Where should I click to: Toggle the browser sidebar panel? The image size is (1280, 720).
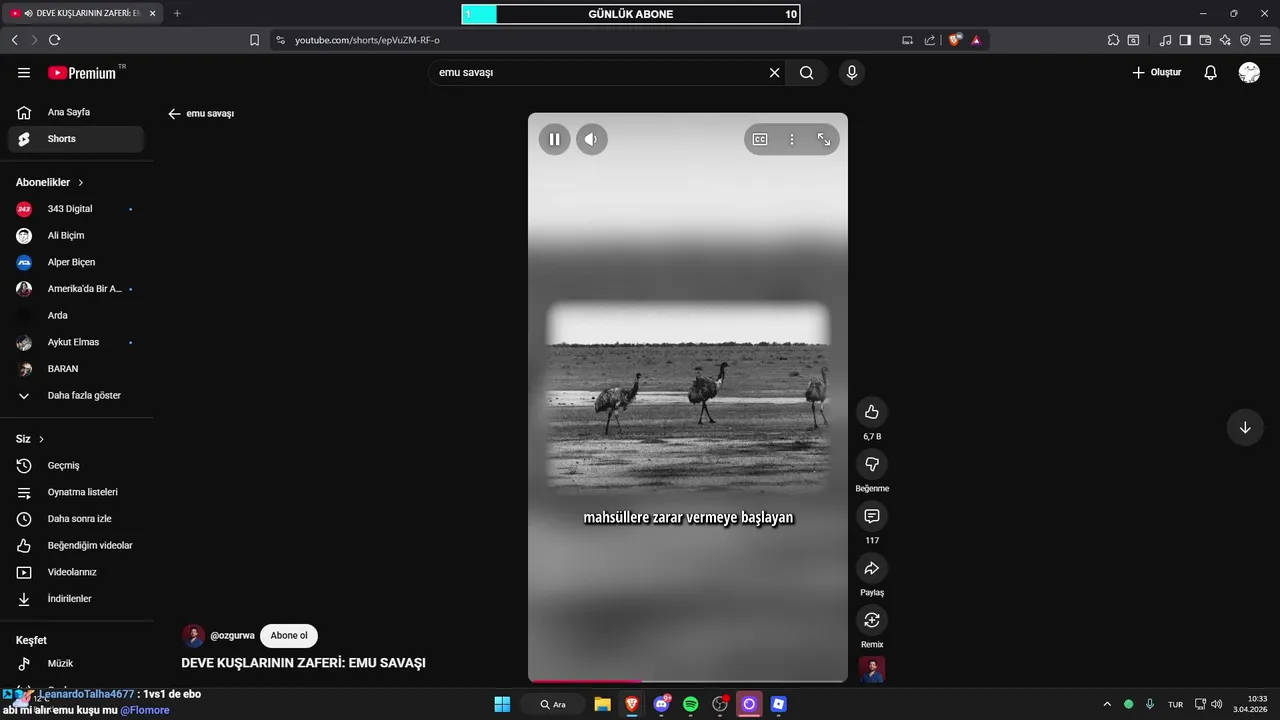1185,40
